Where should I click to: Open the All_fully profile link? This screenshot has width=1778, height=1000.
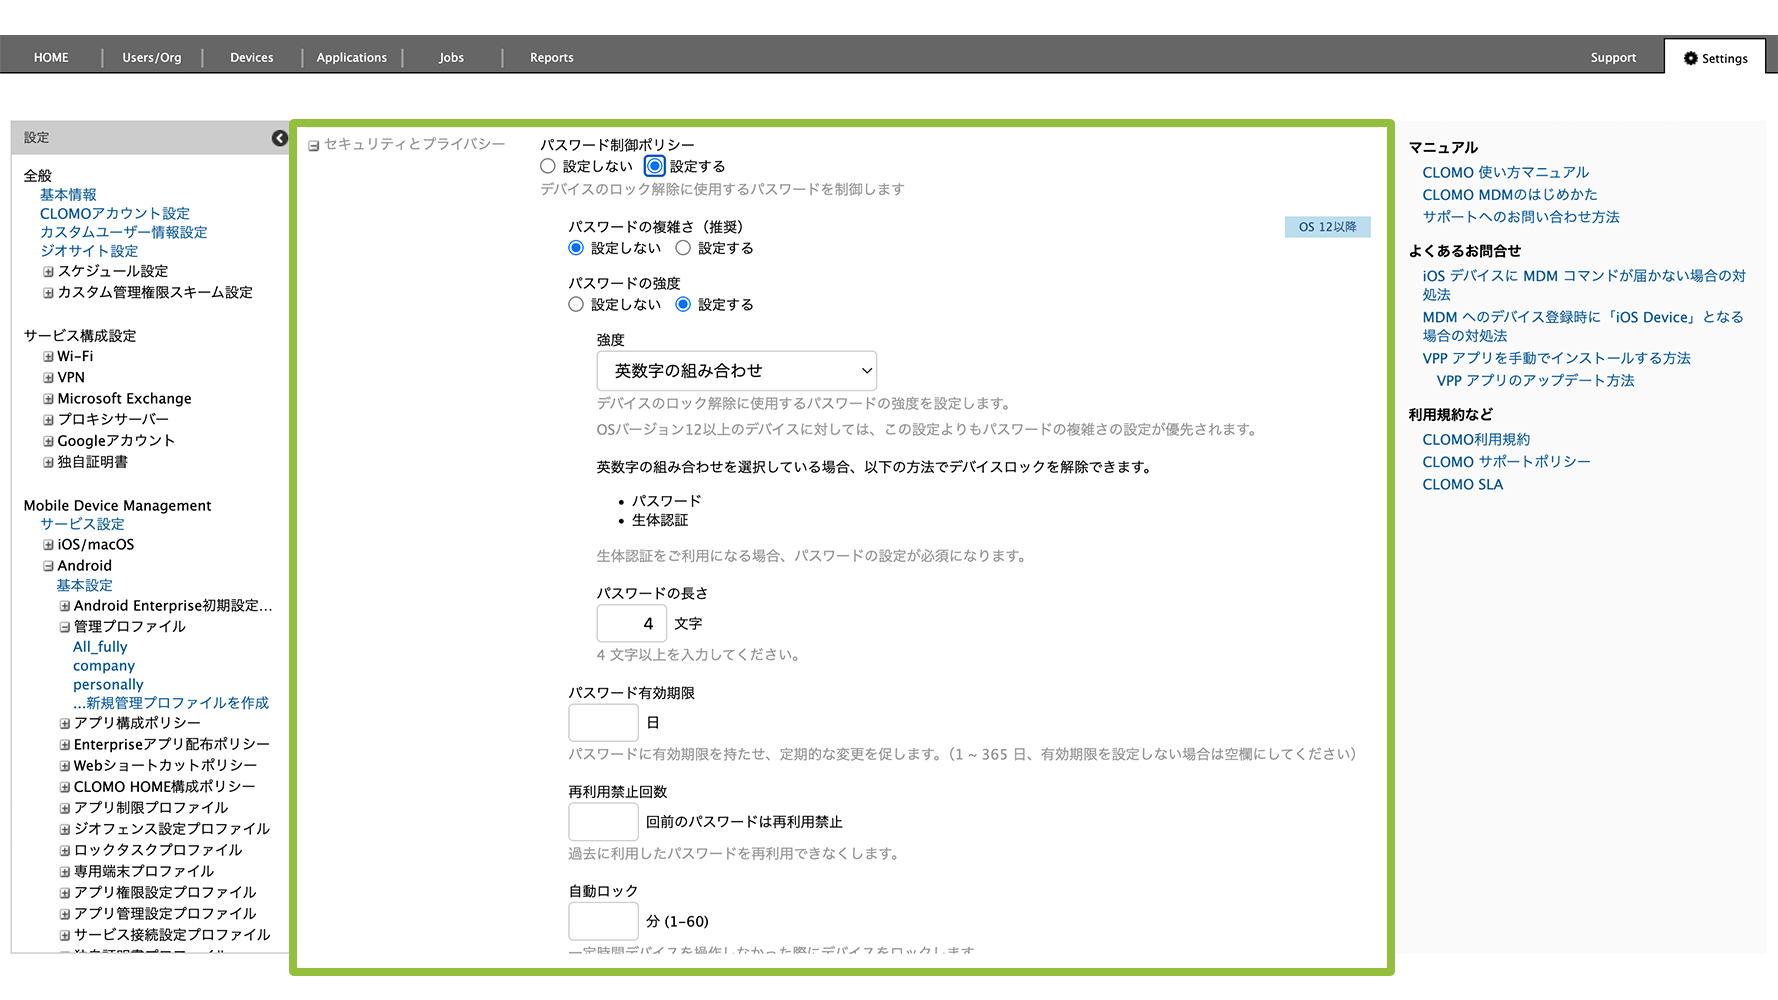pos(100,647)
